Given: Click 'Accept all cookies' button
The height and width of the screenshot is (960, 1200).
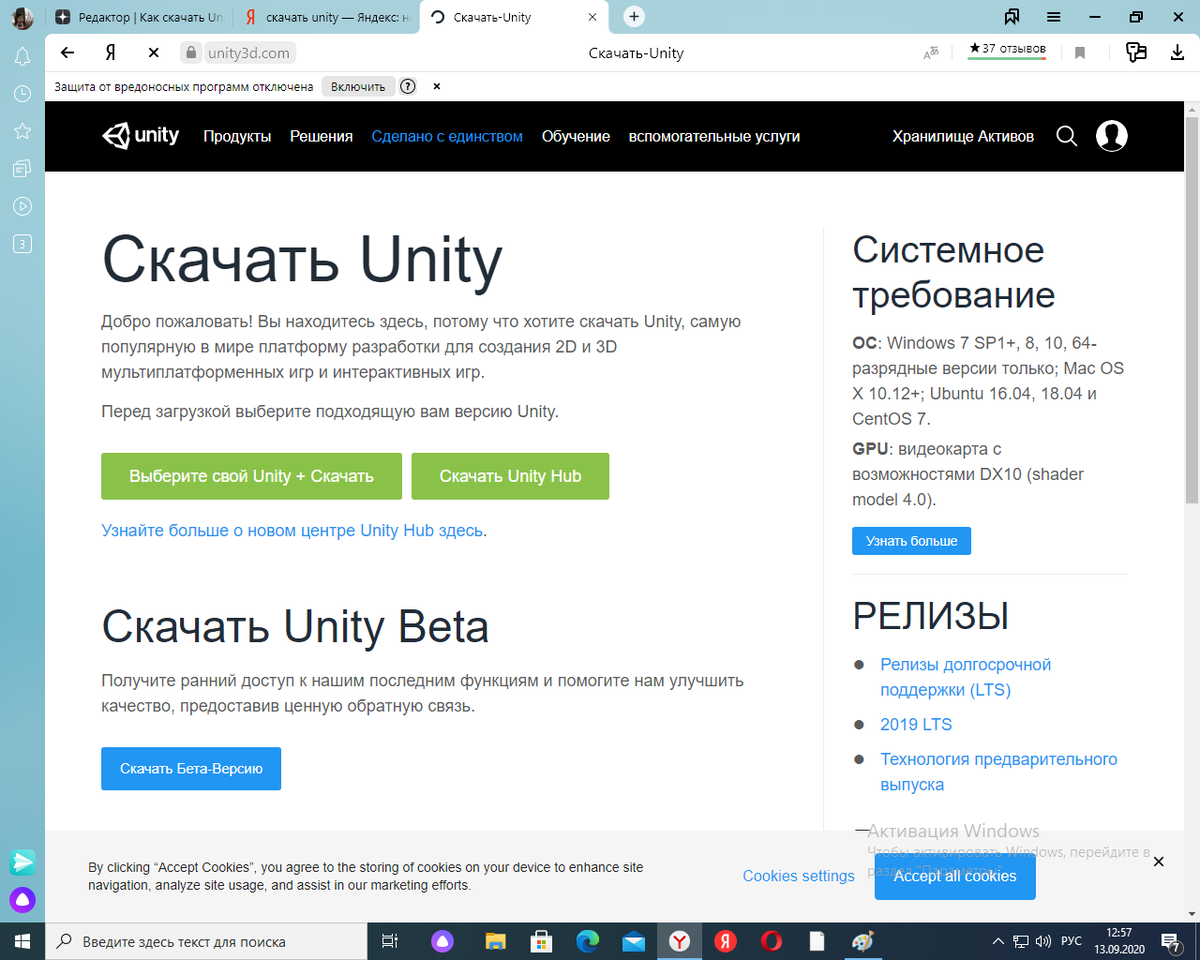Looking at the screenshot, I should coord(955,876).
